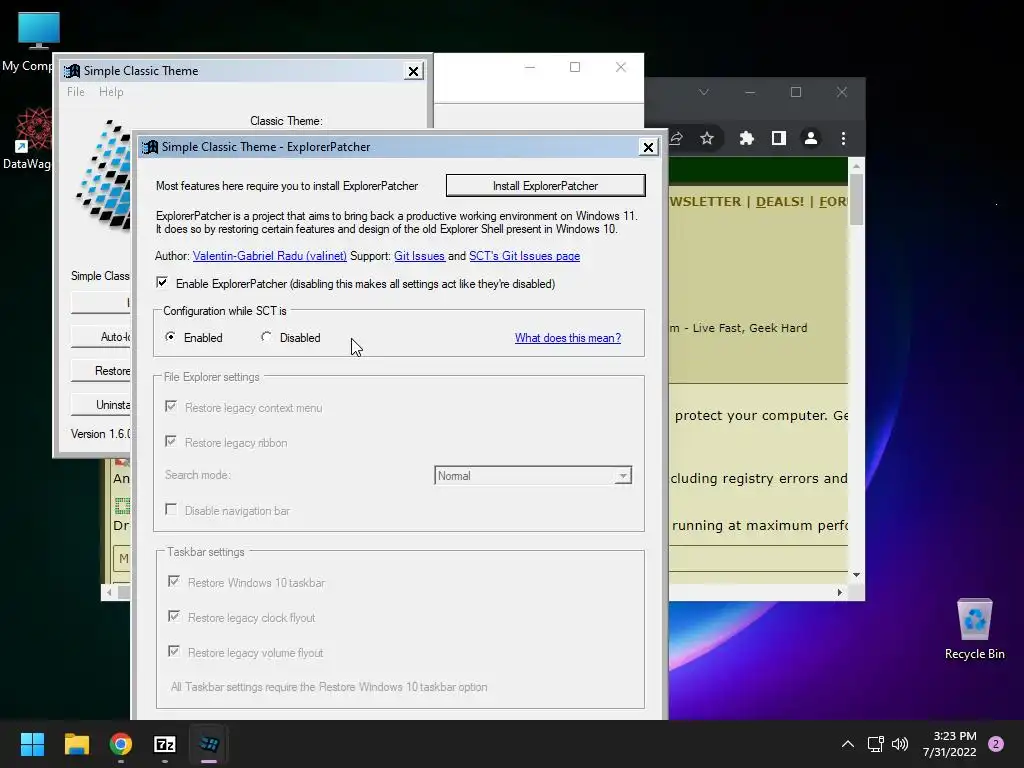Click Chrome's share page icon
Viewport: 1024px width, 768px height.
pyautogui.click(x=677, y=138)
